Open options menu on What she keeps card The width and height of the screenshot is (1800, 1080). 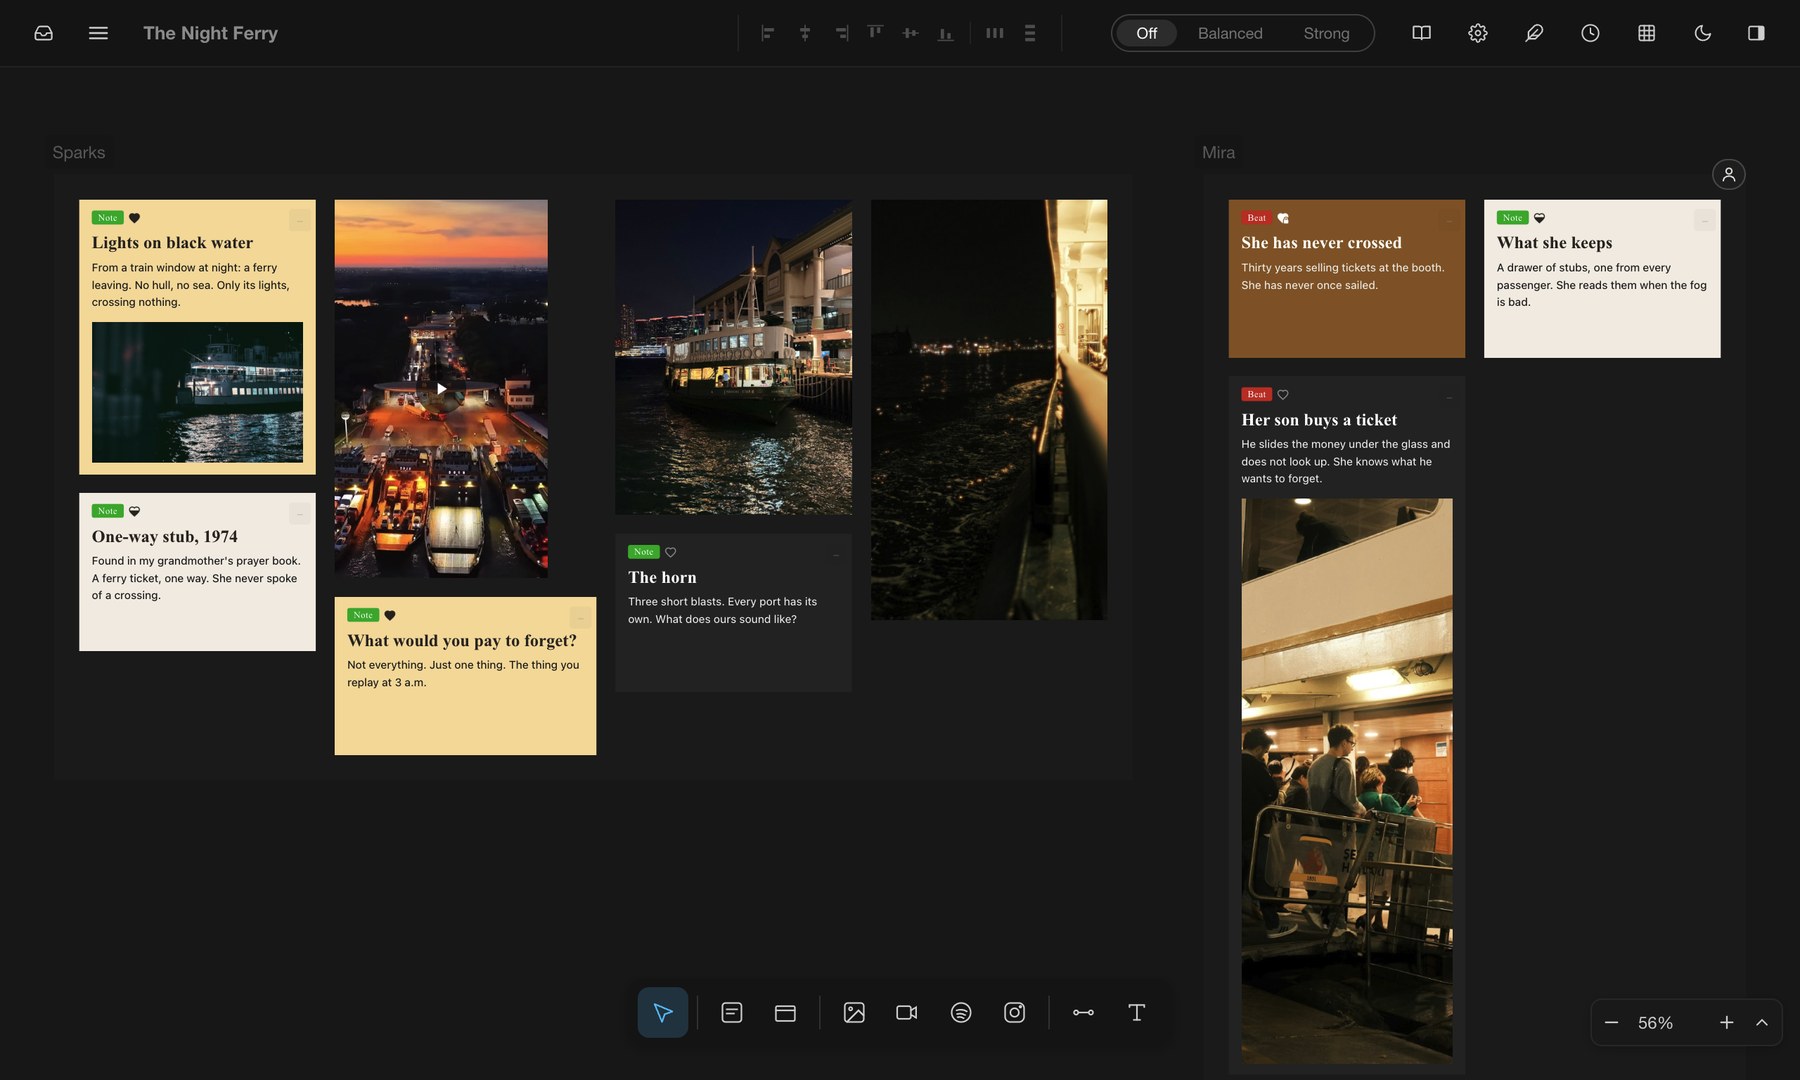point(1704,220)
